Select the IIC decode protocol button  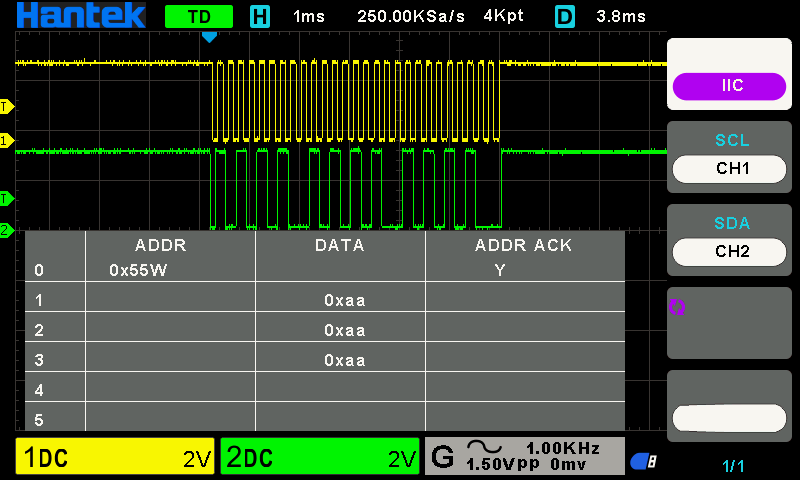[x=729, y=86]
